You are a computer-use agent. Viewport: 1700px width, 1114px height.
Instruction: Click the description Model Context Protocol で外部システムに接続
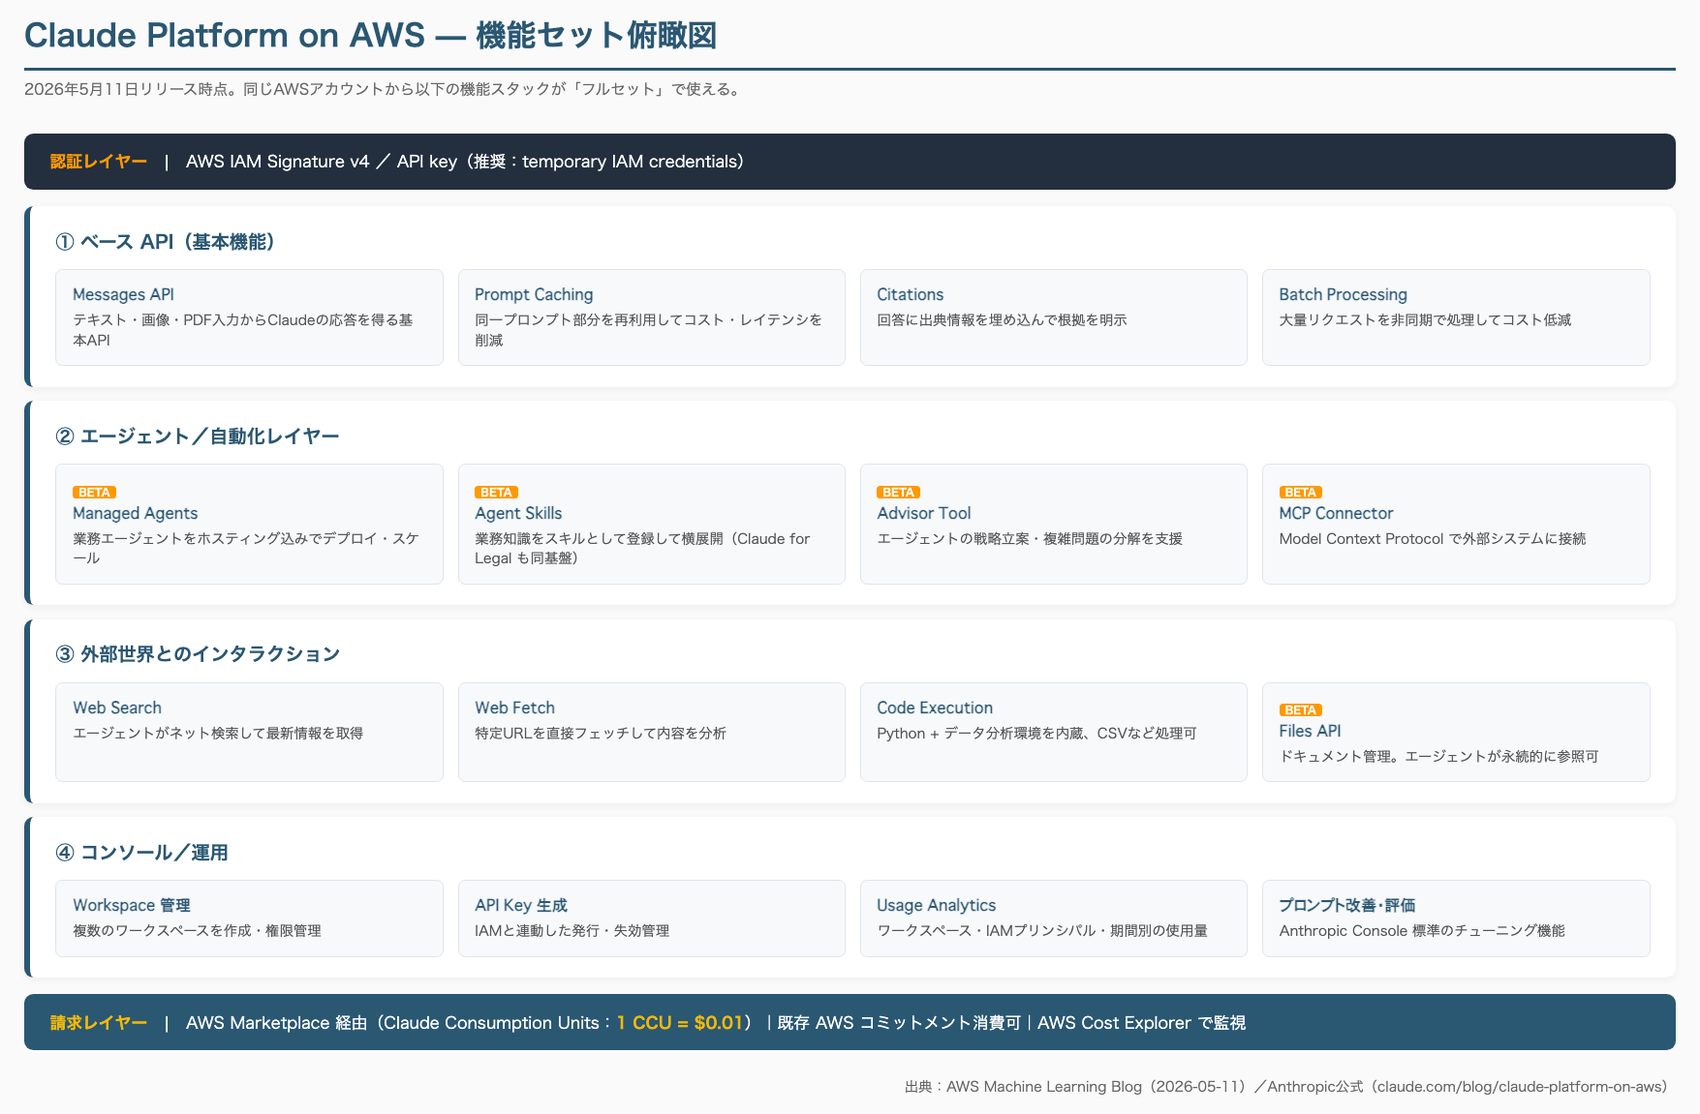[1432, 539]
